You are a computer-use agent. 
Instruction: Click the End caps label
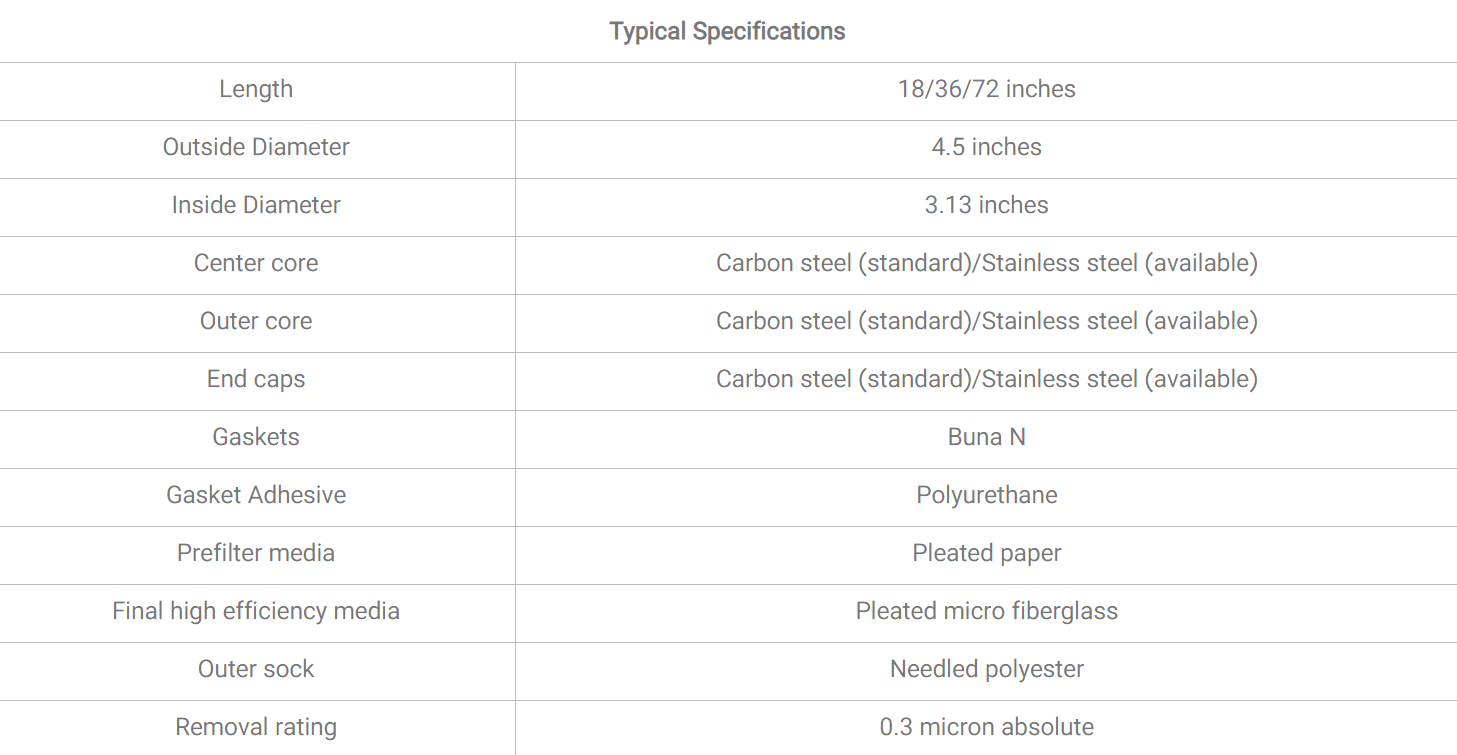click(256, 379)
